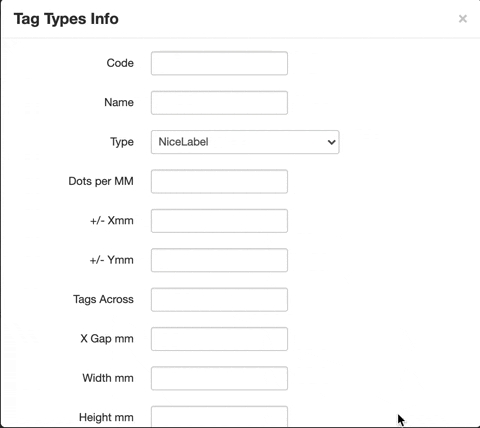Click into the Name text box

(219, 103)
